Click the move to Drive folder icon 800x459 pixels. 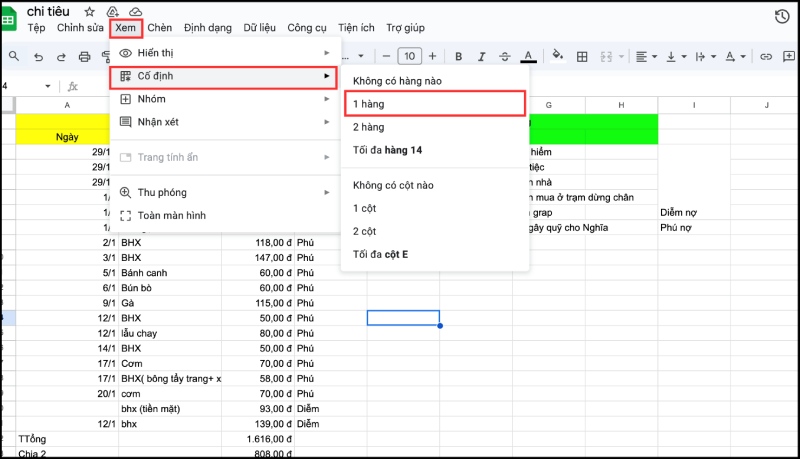click(112, 12)
